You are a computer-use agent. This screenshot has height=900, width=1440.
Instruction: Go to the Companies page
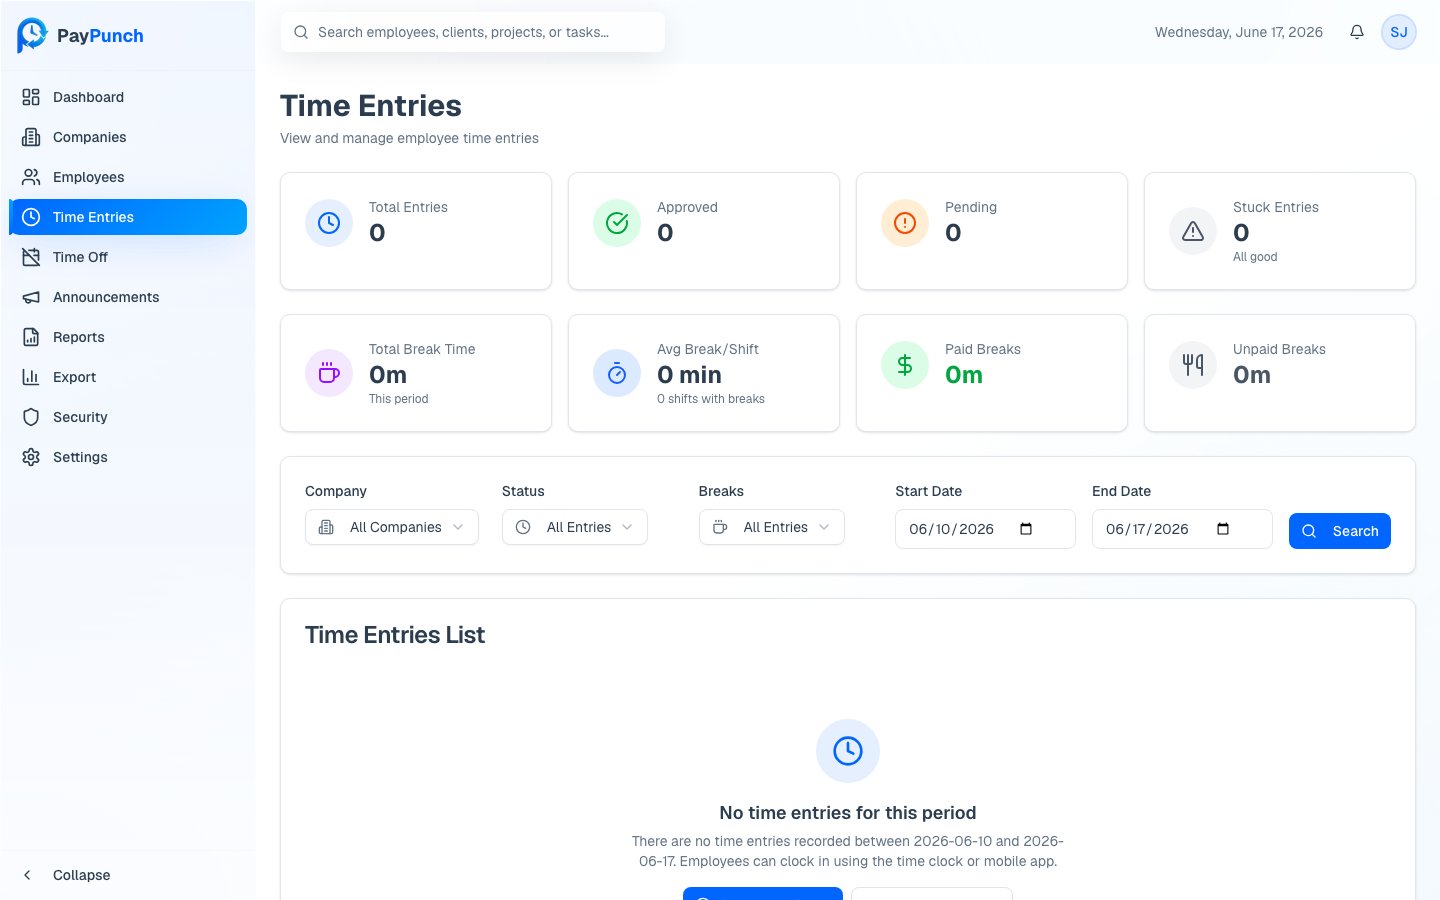coord(128,137)
